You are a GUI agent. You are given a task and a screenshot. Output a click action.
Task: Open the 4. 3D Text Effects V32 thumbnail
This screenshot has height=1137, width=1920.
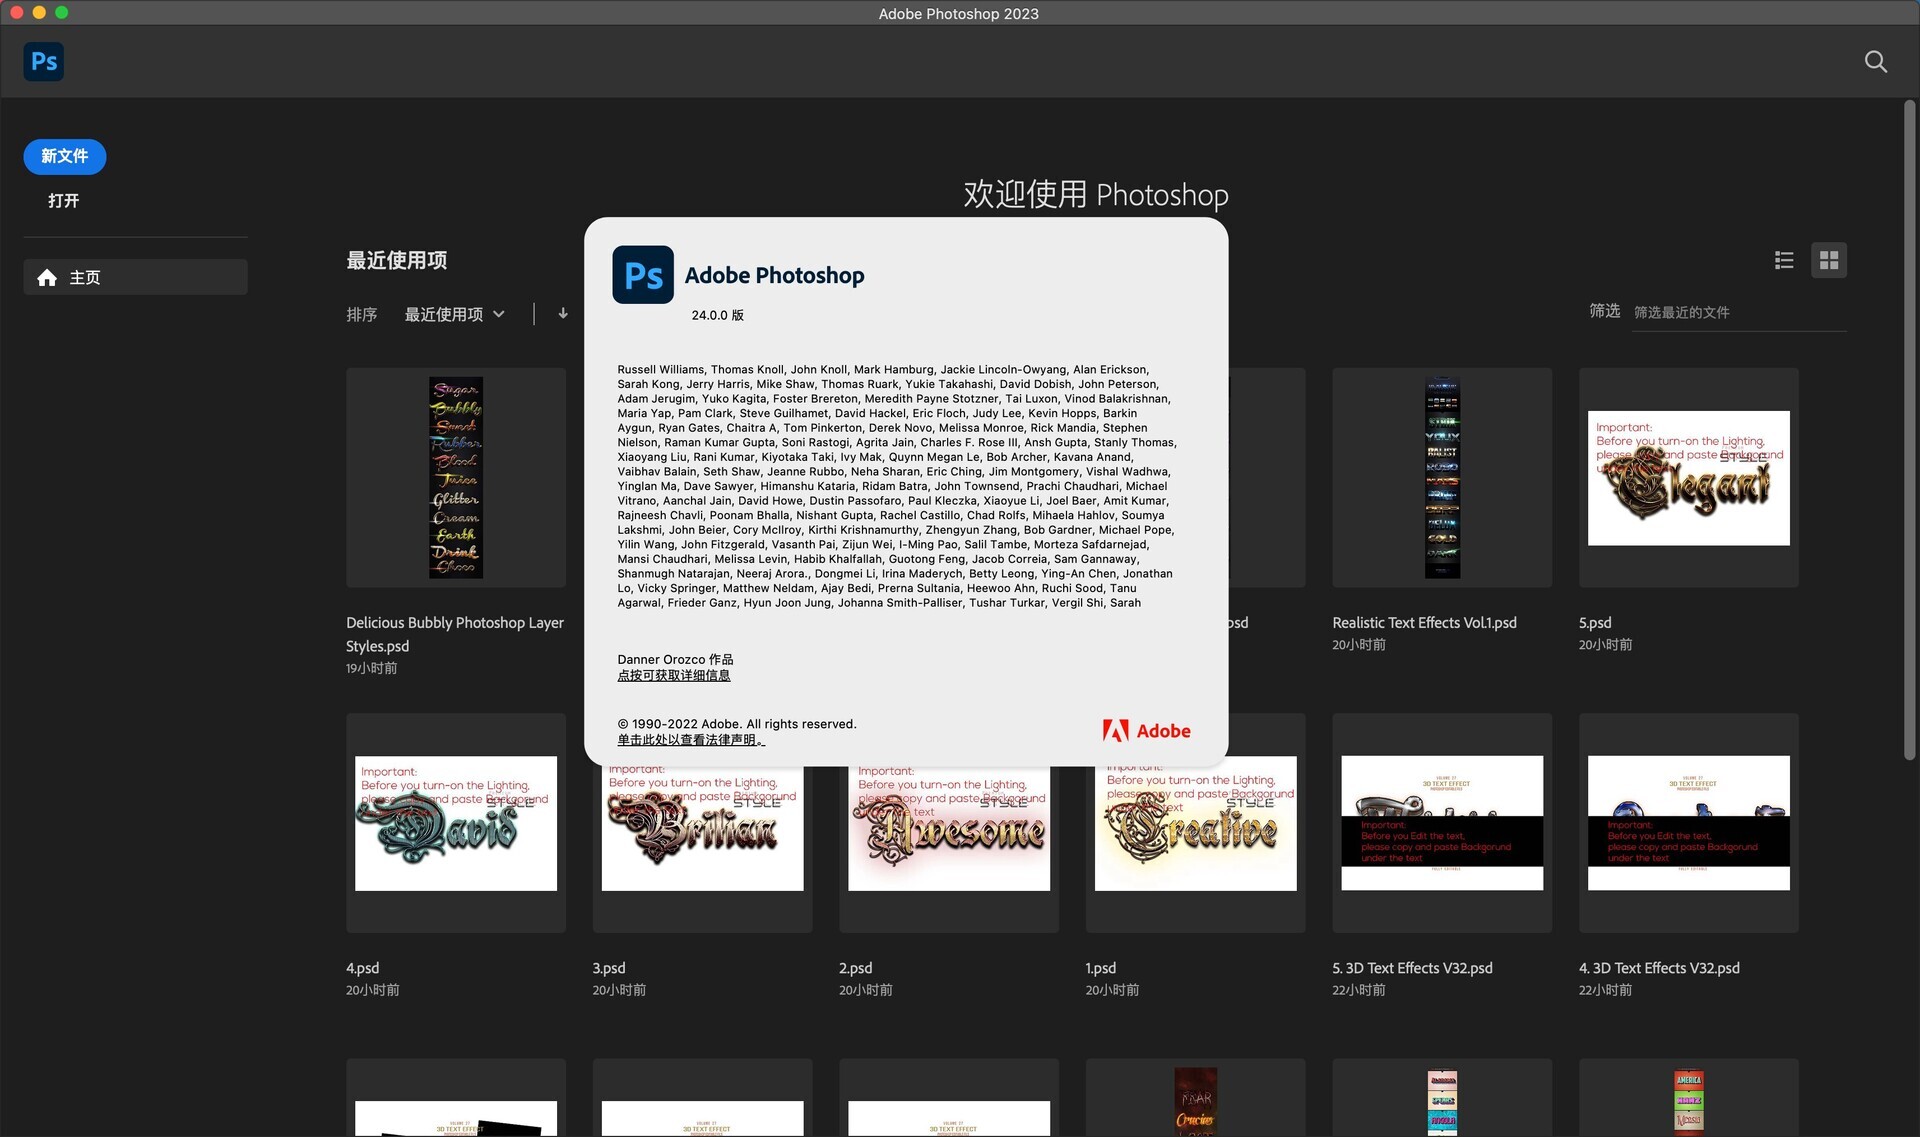1689,823
